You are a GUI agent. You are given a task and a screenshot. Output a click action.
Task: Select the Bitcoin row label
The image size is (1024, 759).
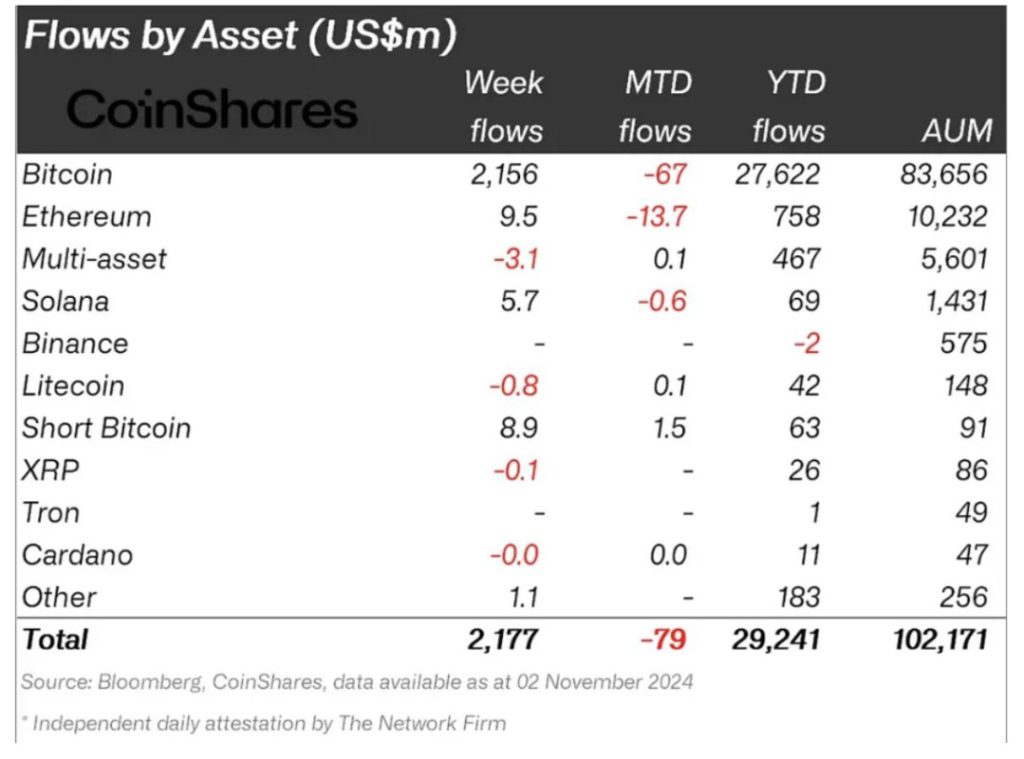[x=67, y=174]
